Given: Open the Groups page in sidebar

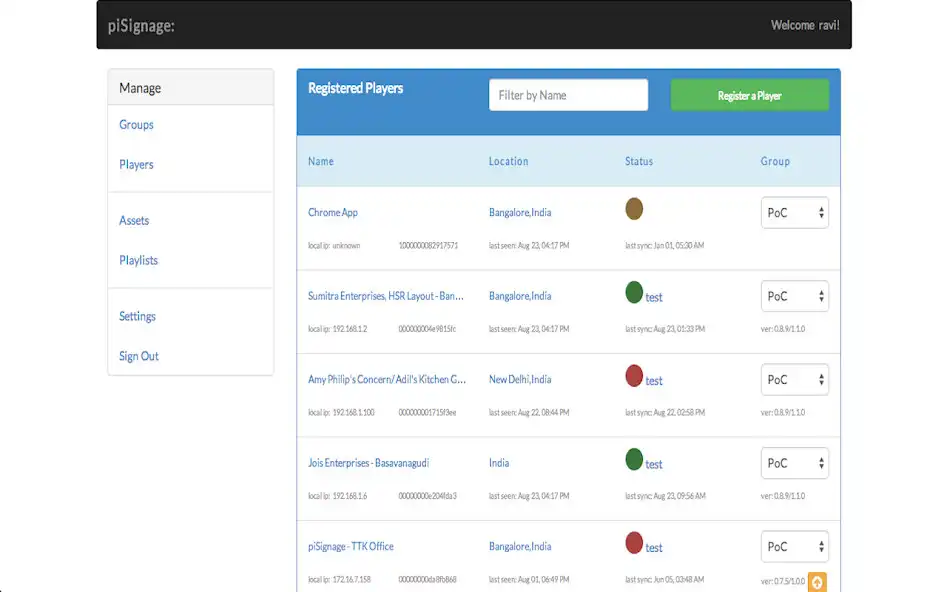Looking at the screenshot, I should (x=136, y=125).
